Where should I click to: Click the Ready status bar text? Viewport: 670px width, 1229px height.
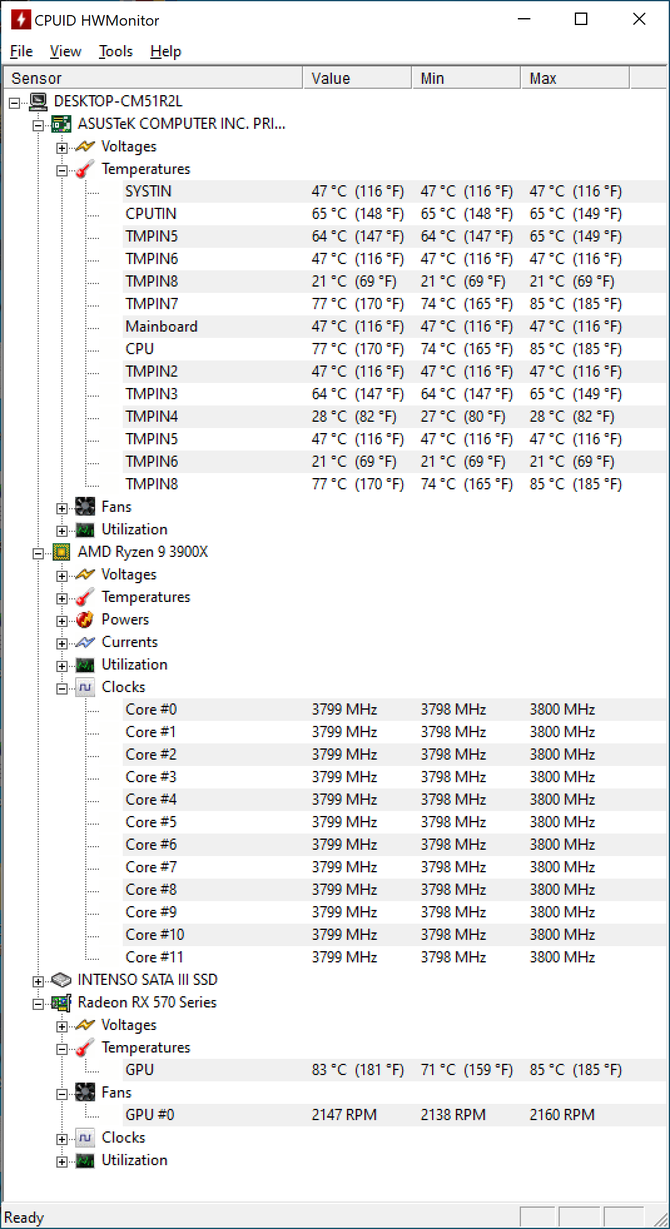[24, 1217]
